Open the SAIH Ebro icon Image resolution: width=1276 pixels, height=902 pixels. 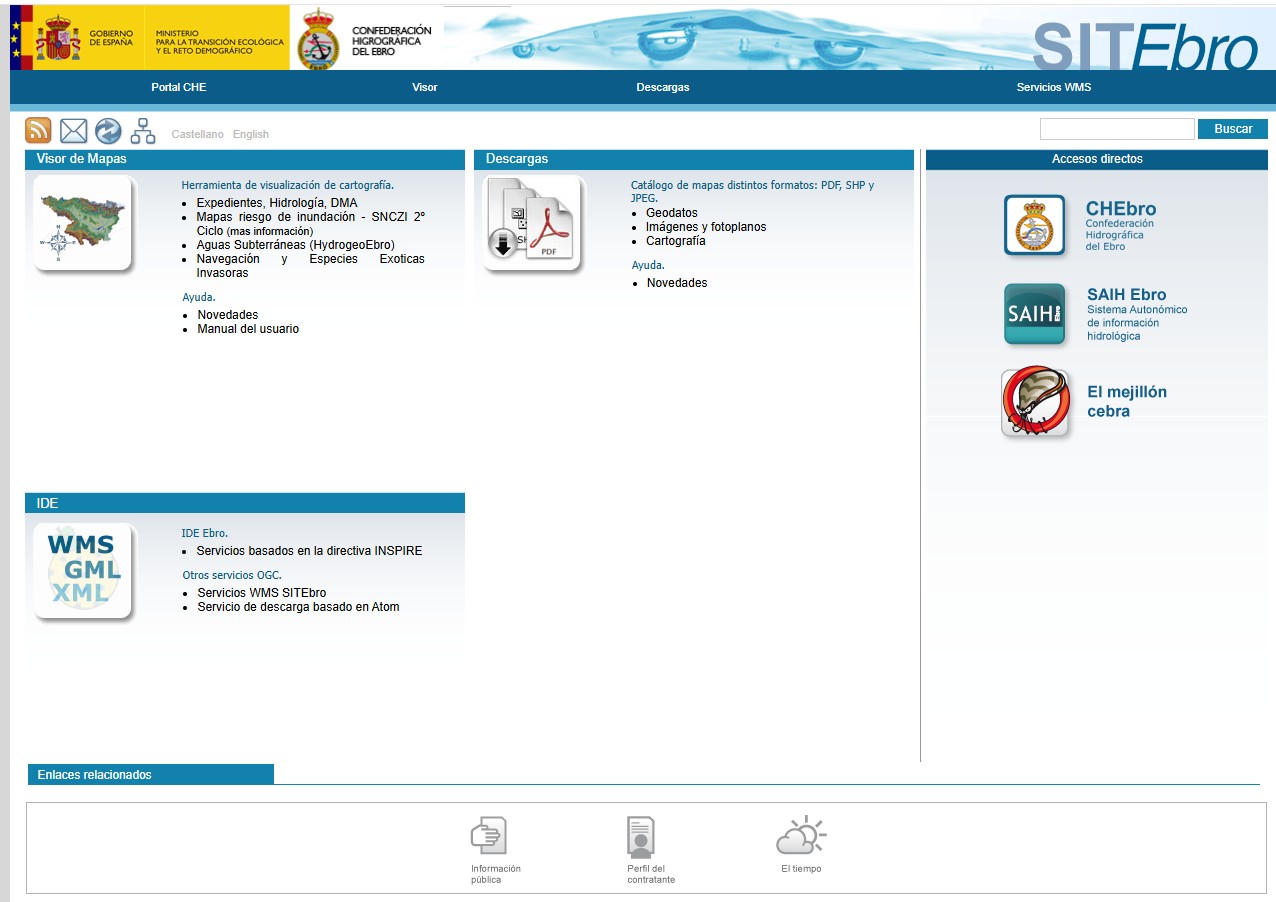[x=1035, y=314]
